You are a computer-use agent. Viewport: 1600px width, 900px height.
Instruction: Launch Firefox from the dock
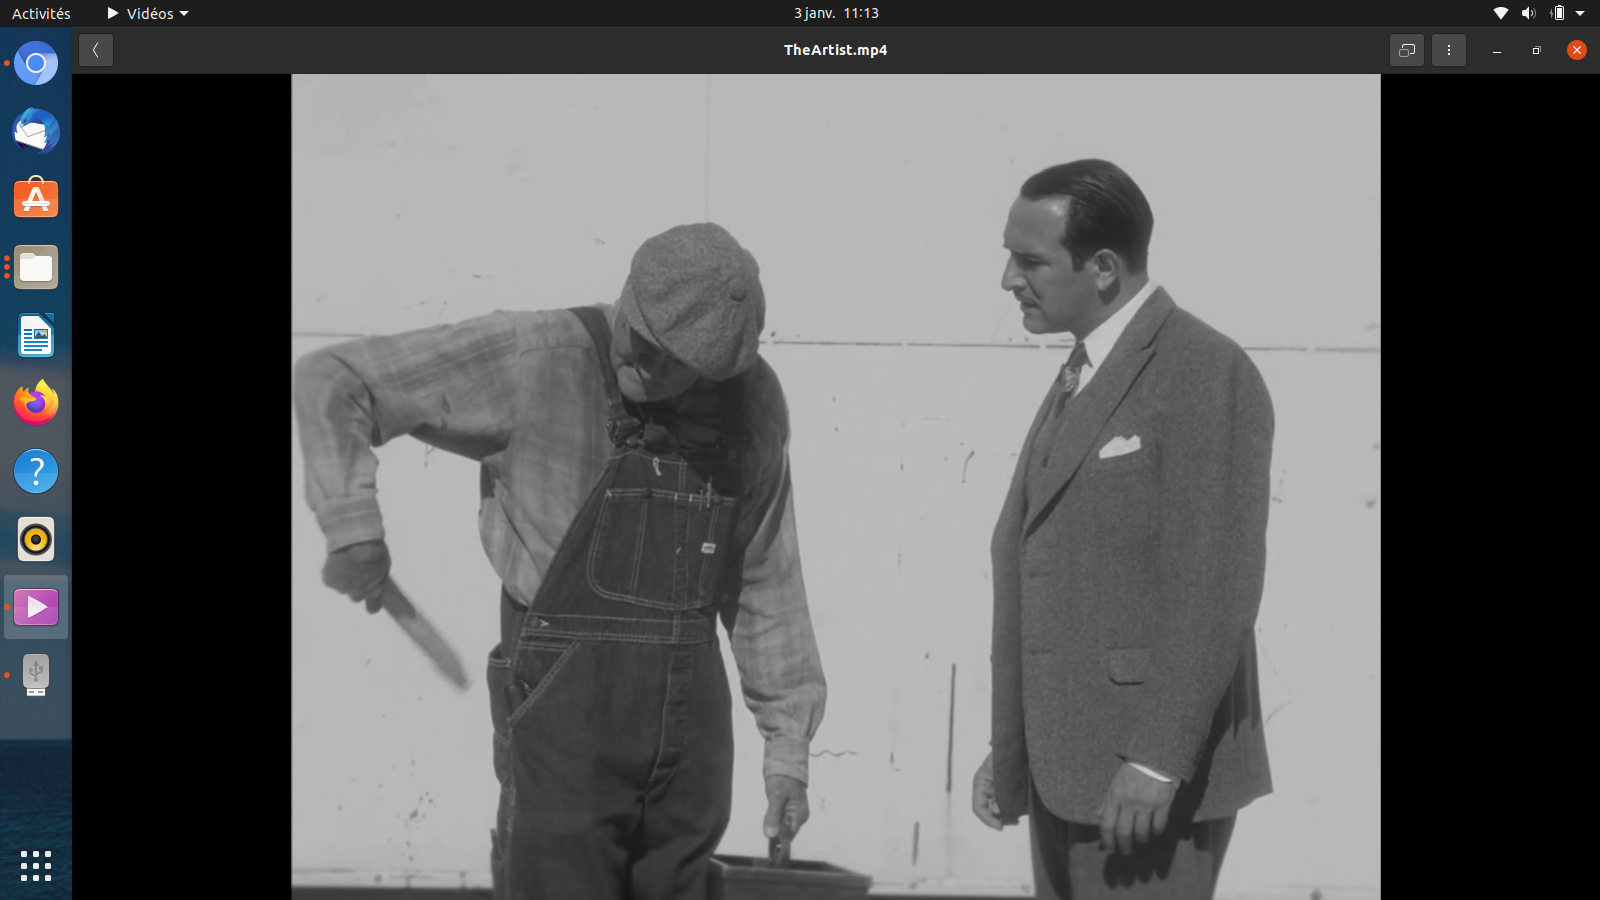36,403
